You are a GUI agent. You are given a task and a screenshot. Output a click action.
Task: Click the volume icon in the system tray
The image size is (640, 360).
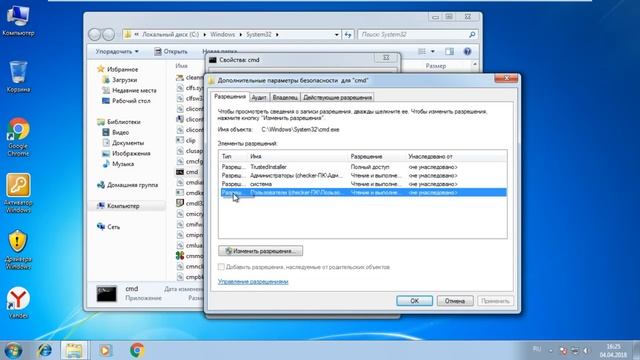[x=586, y=351]
